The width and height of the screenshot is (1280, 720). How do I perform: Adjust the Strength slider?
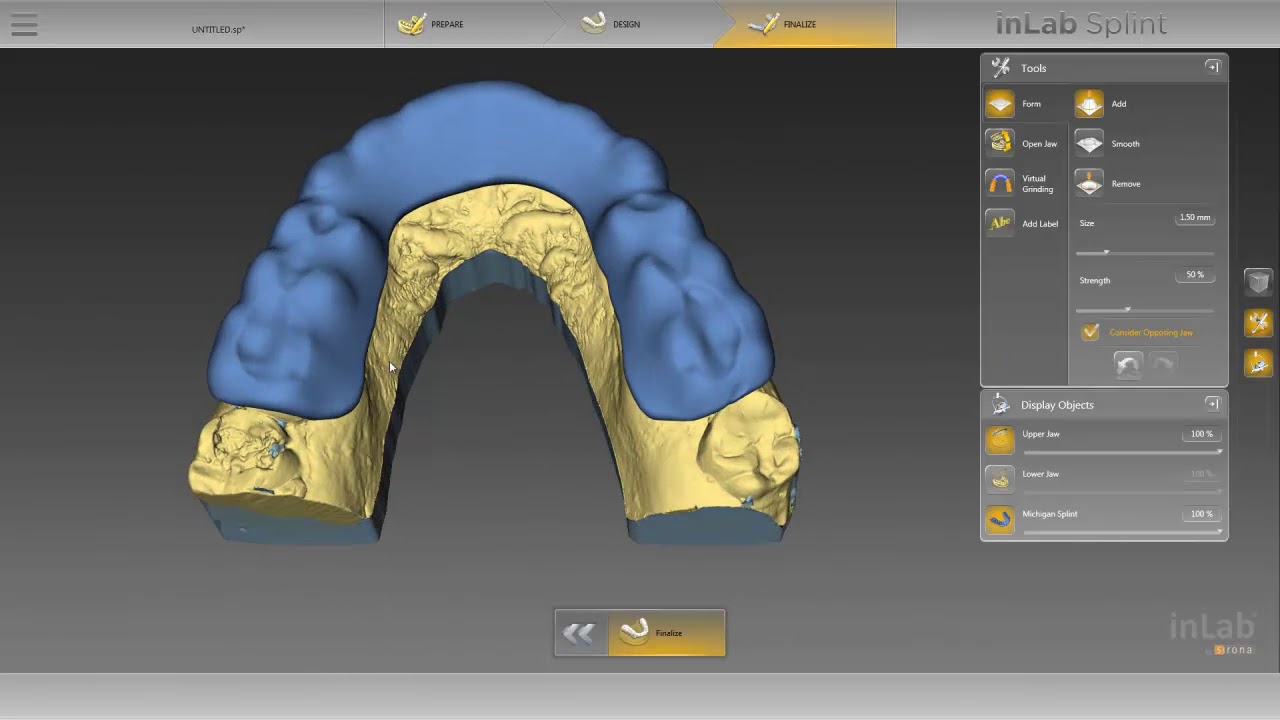1145,310
